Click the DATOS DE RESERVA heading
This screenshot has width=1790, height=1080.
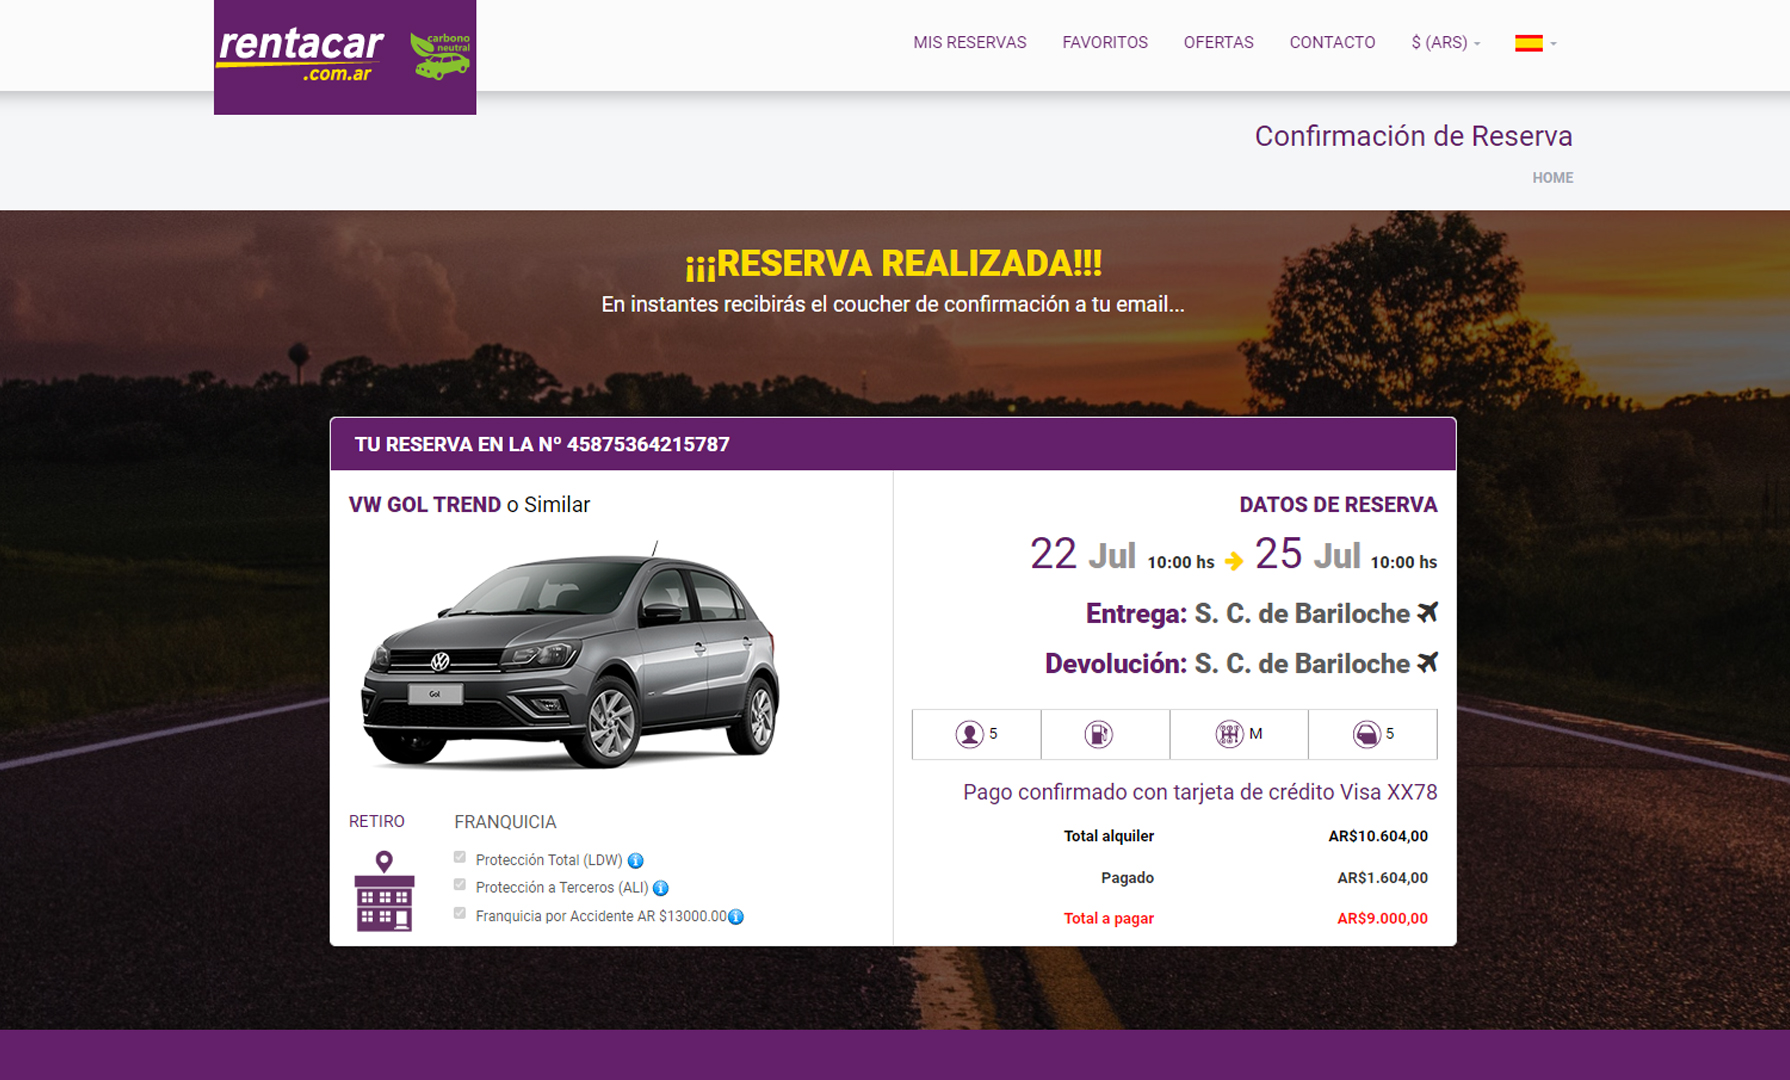[x=1338, y=505]
